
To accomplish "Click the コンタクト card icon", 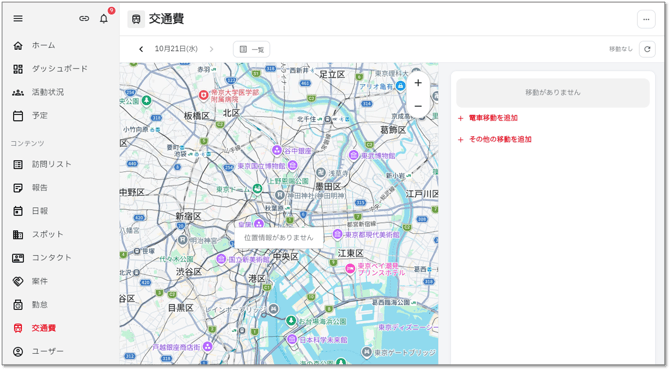I will tap(18, 258).
